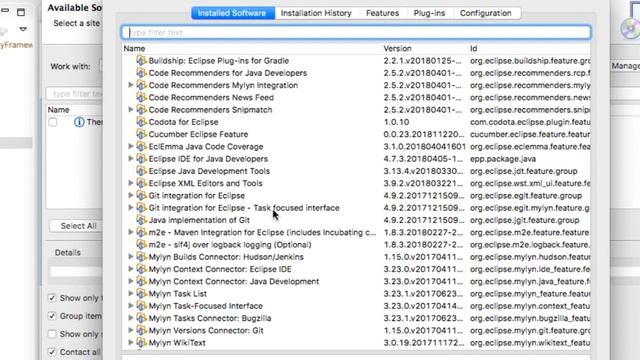Click the EclEmma Java Code Coverage icon
640x360 pixels.
(x=141, y=146)
